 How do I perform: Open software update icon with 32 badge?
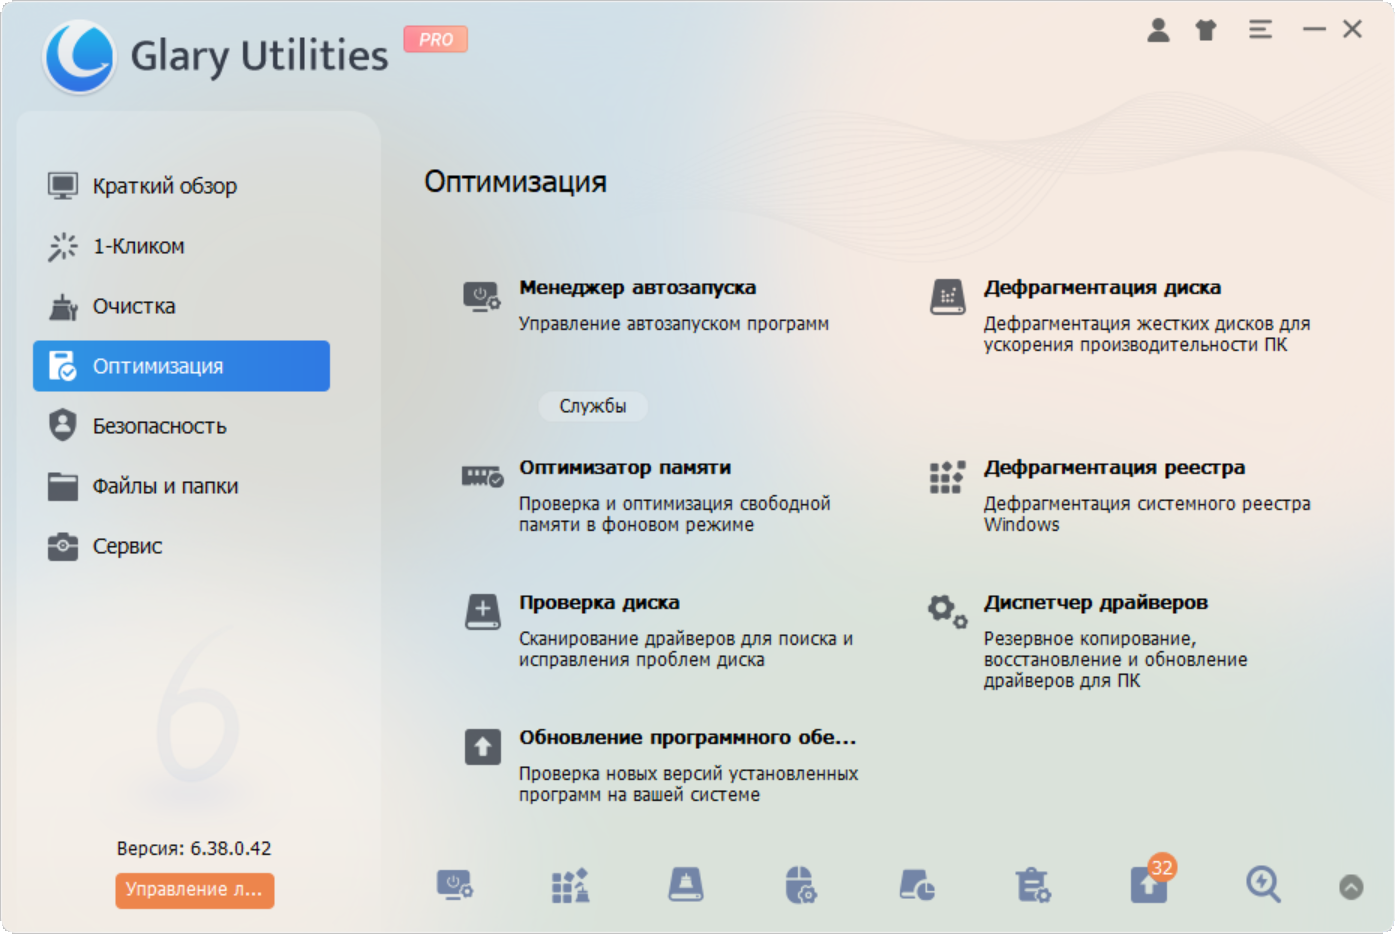tap(1149, 886)
